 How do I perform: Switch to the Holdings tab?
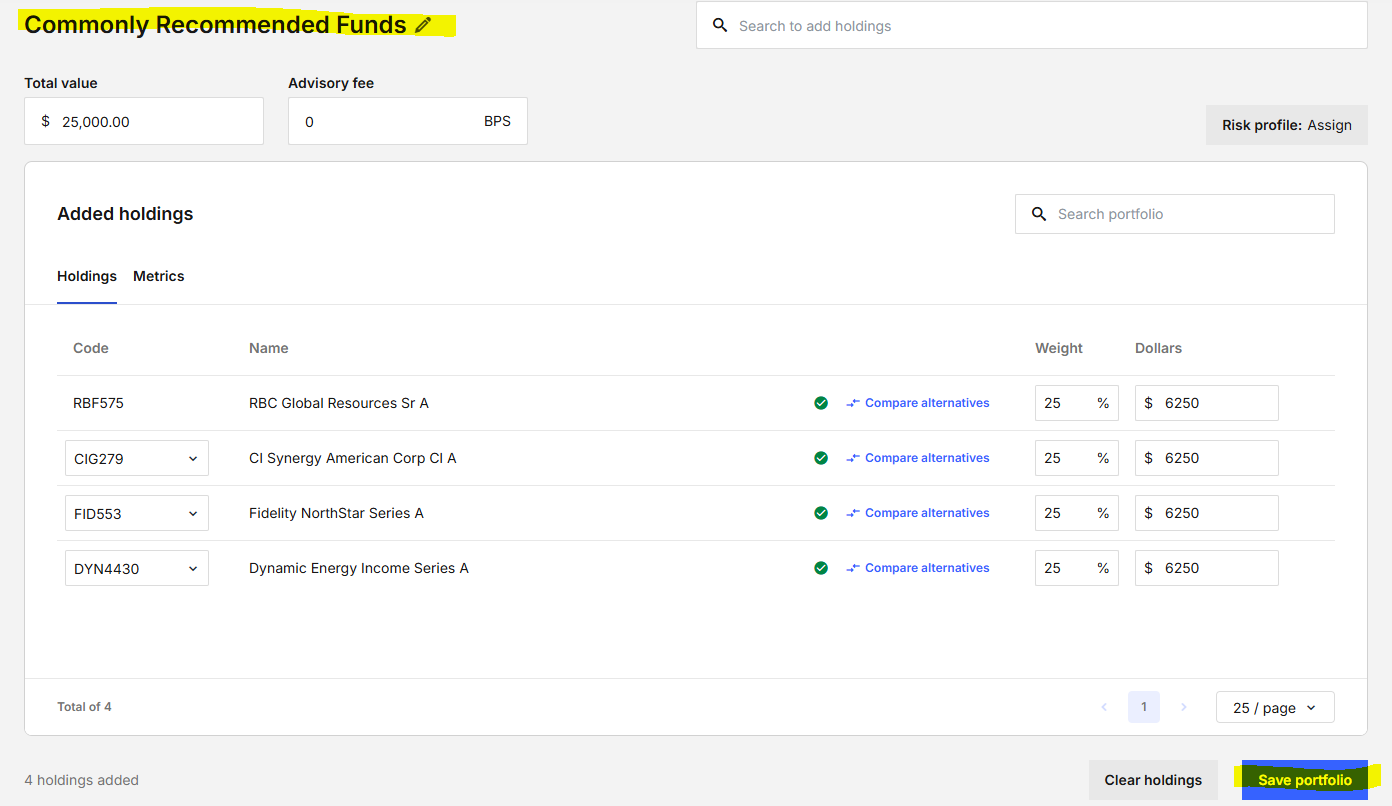tap(87, 276)
